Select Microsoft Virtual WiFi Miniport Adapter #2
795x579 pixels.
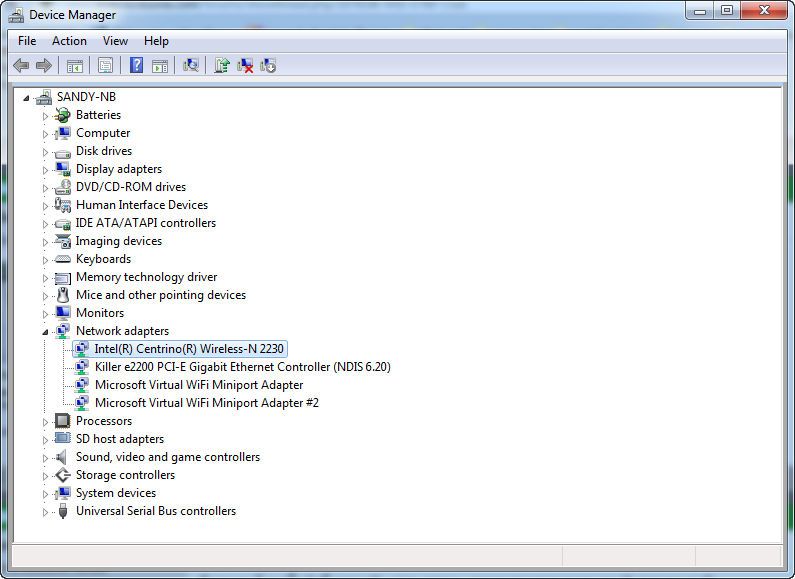[x=206, y=403]
